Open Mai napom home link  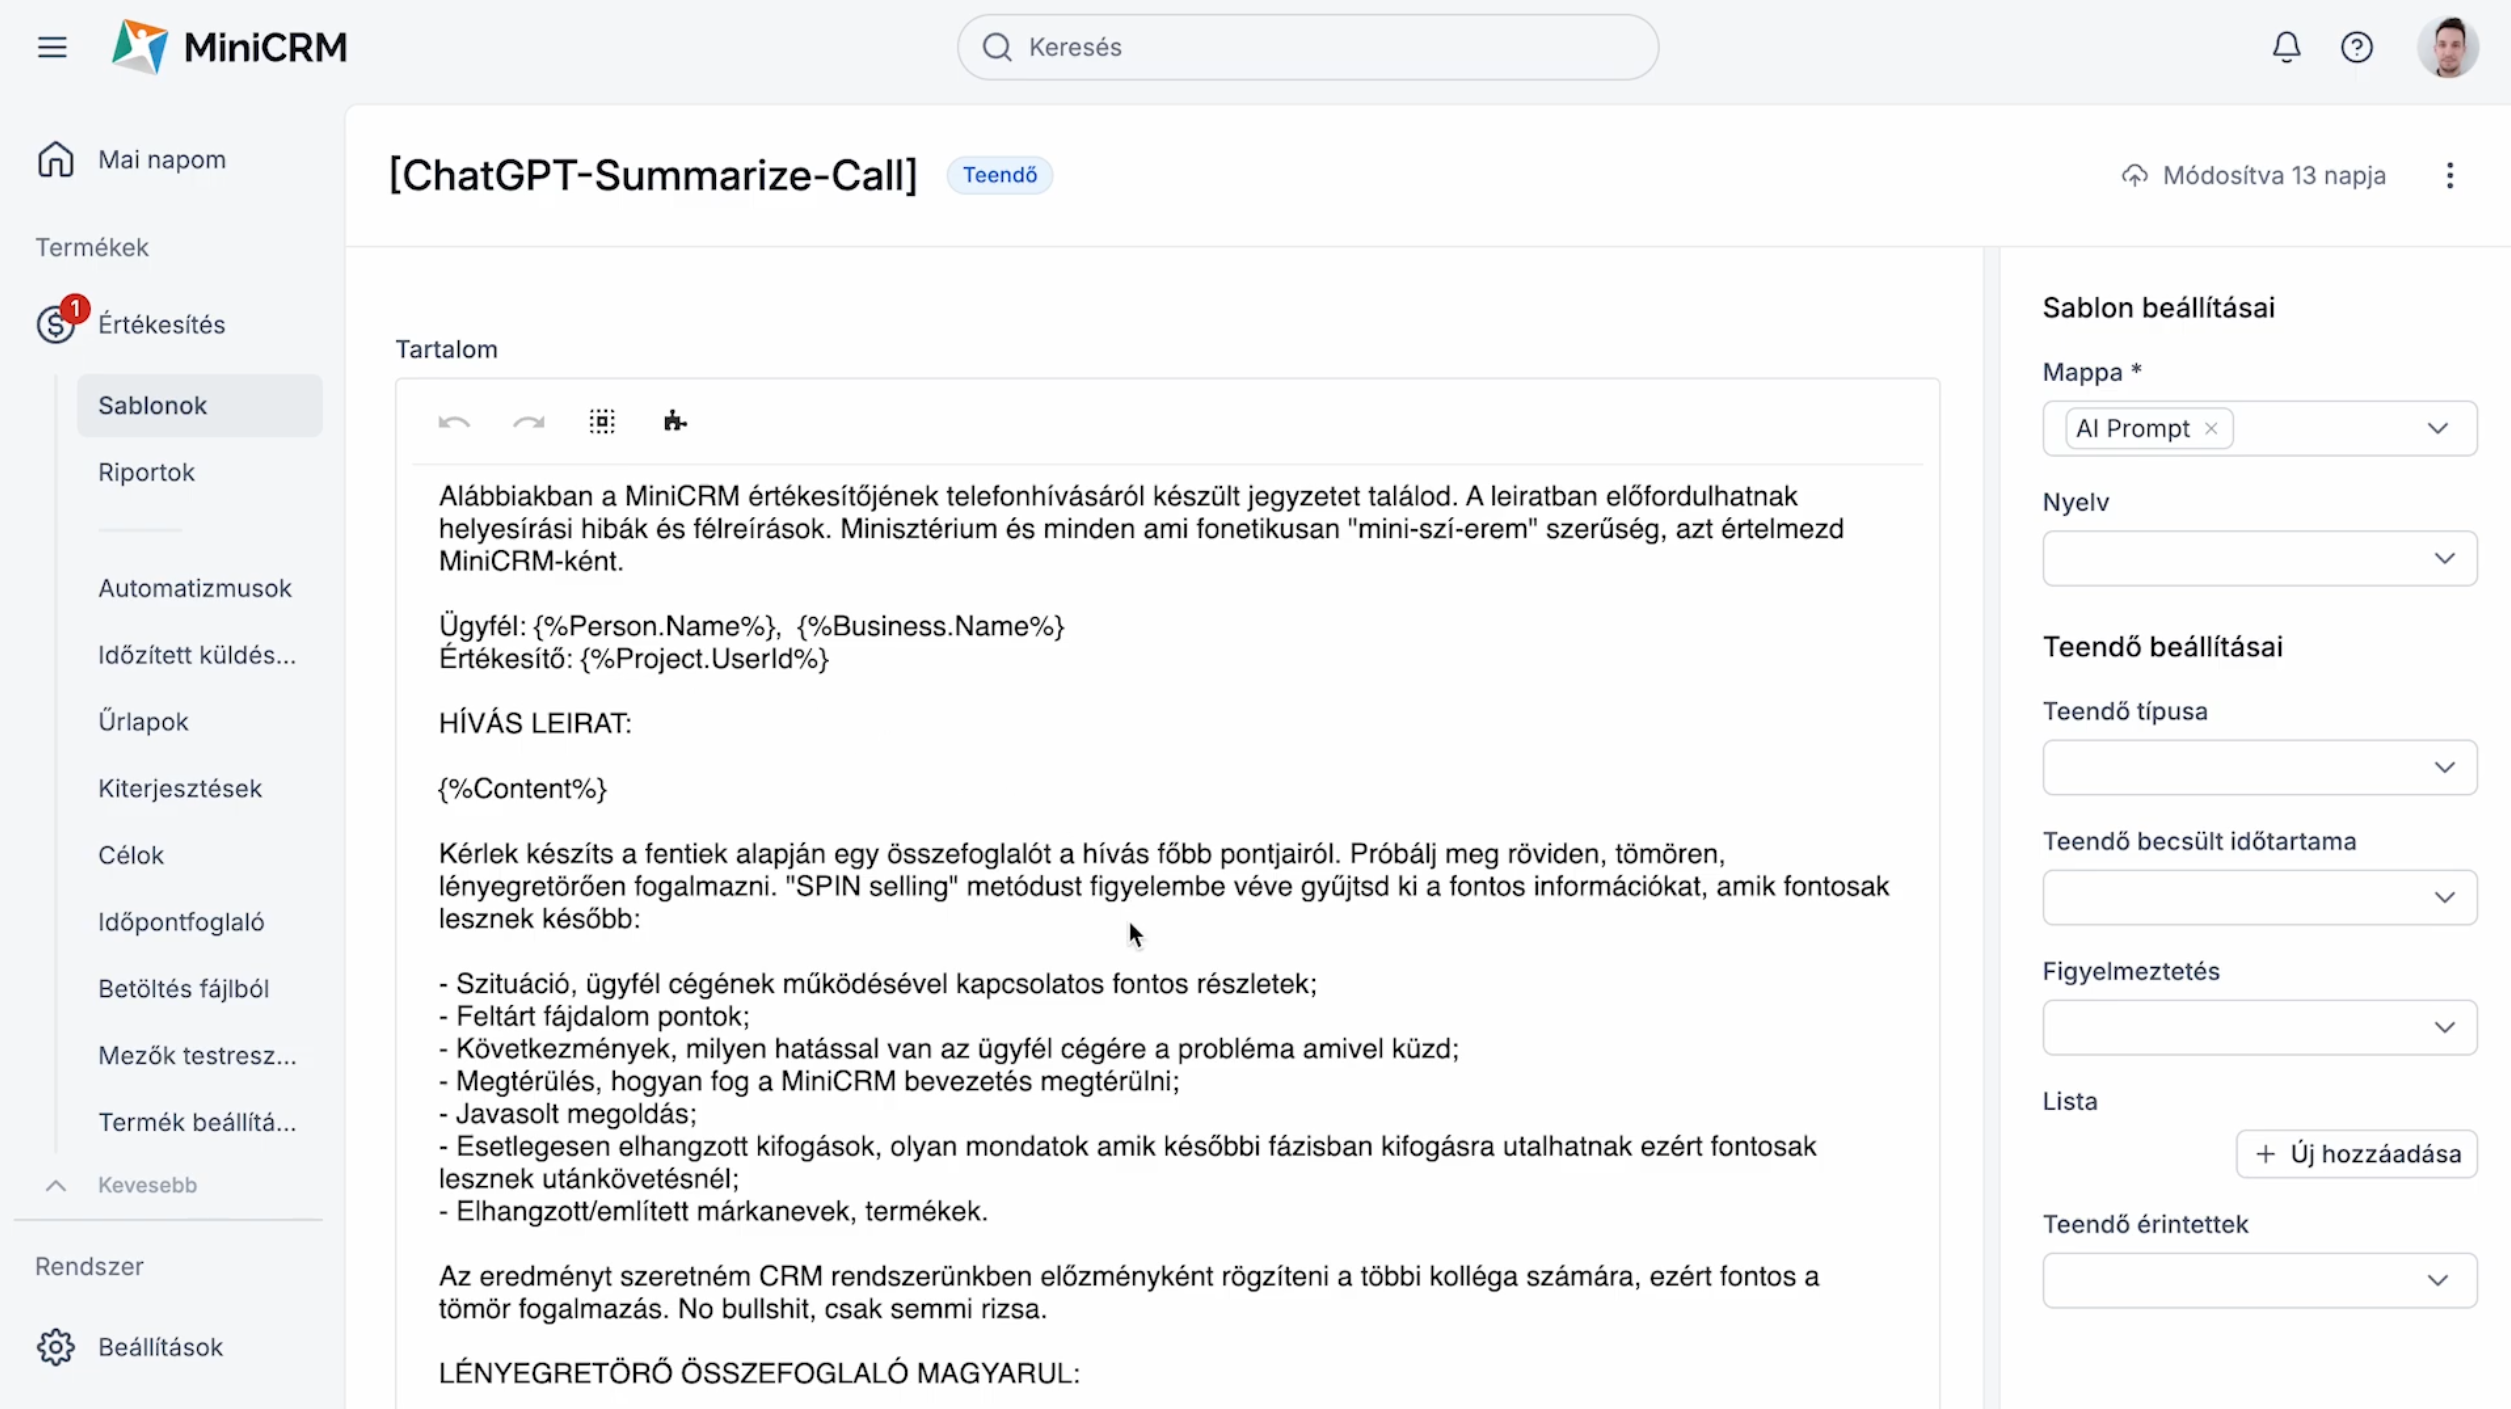pyautogui.click(x=161, y=160)
